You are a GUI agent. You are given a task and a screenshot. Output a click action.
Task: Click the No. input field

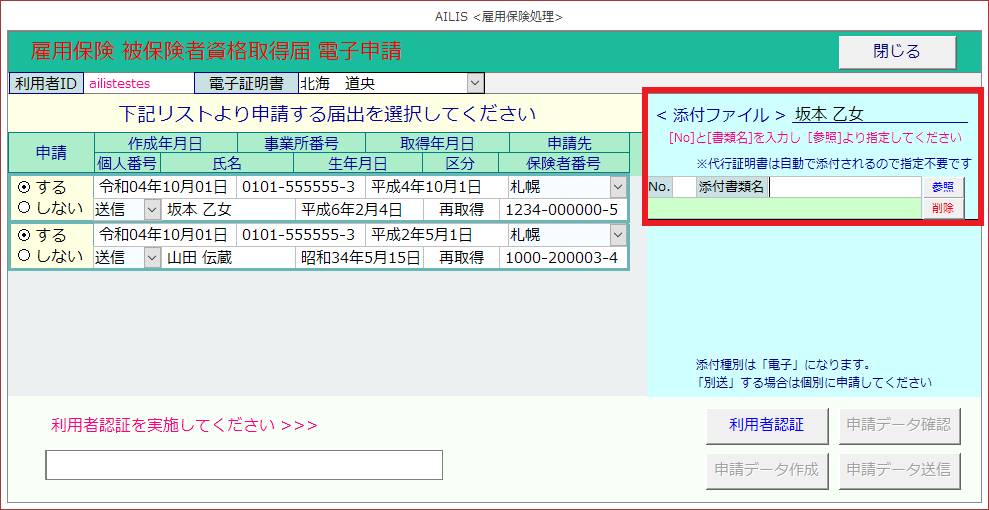pos(683,187)
